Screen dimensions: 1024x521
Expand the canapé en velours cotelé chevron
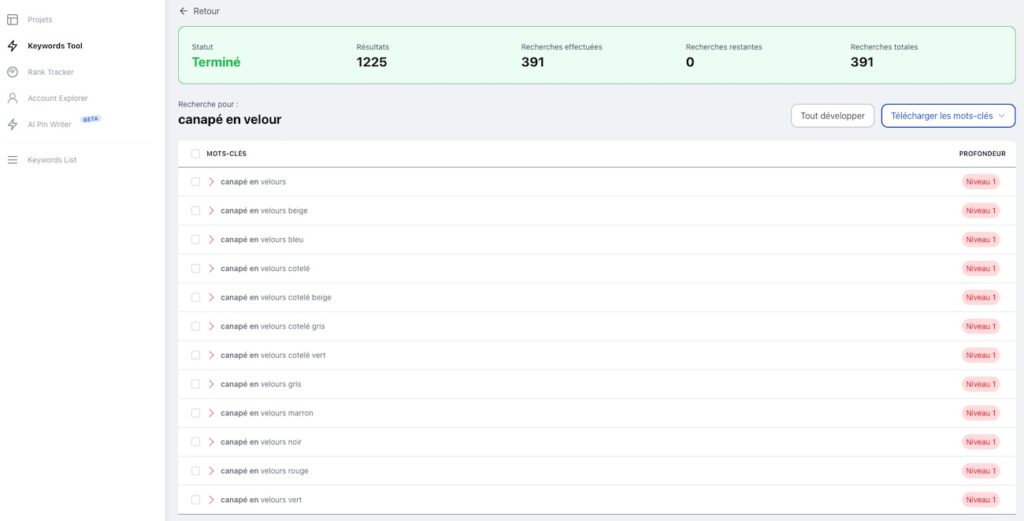[x=211, y=268]
